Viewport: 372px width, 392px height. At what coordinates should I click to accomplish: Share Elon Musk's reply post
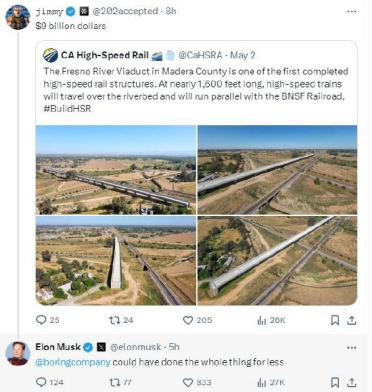352,382
